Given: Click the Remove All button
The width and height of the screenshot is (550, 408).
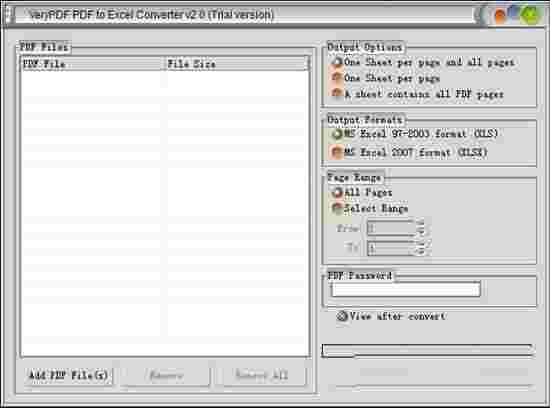Looking at the screenshot, I should [x=262, y=375].
